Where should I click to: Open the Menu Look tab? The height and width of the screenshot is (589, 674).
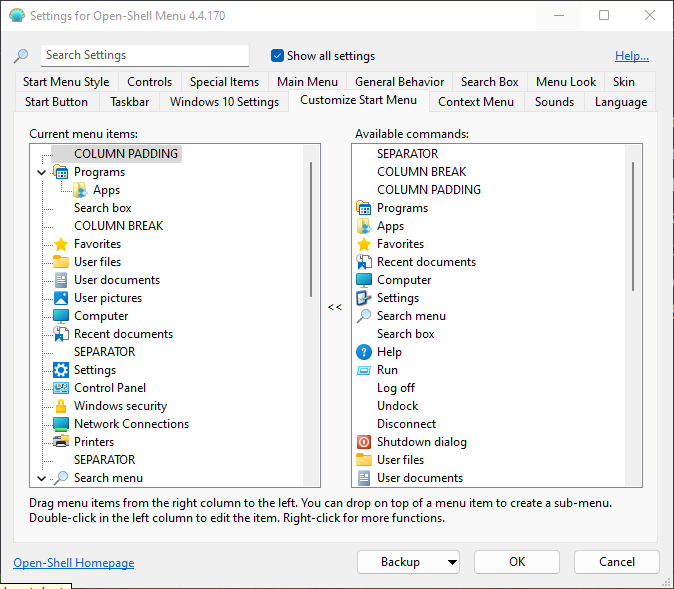(566, 82)
